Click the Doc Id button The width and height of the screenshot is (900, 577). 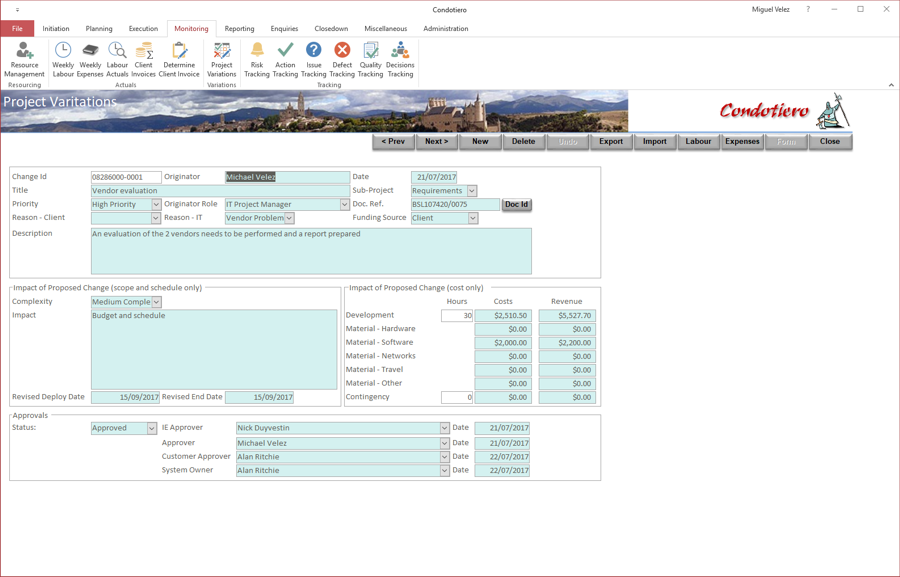[517, 204]
